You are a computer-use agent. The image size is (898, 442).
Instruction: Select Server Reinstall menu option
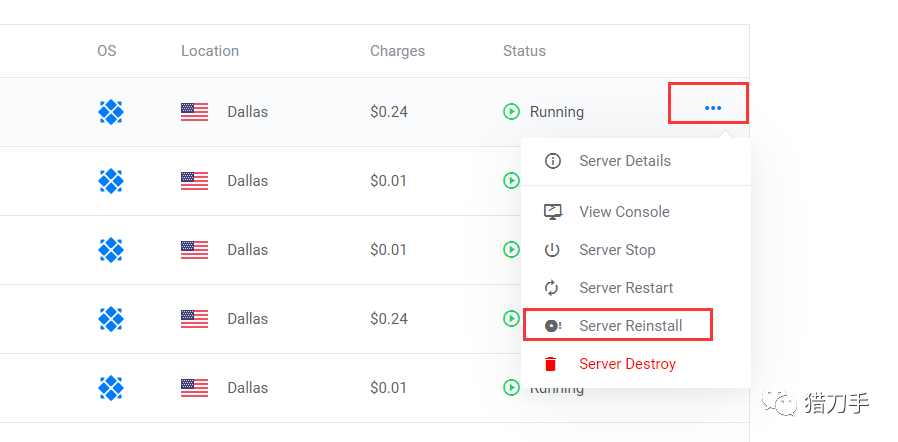pos(630,326)
